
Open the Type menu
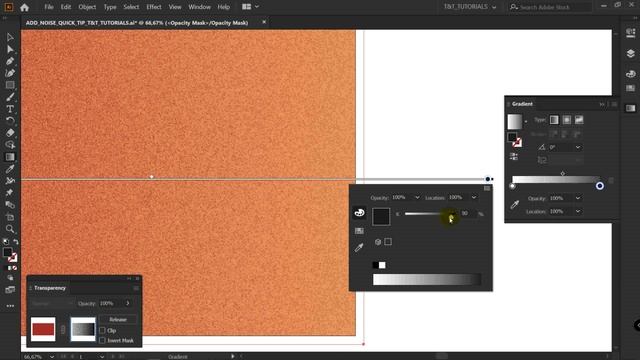click(110, 7)
